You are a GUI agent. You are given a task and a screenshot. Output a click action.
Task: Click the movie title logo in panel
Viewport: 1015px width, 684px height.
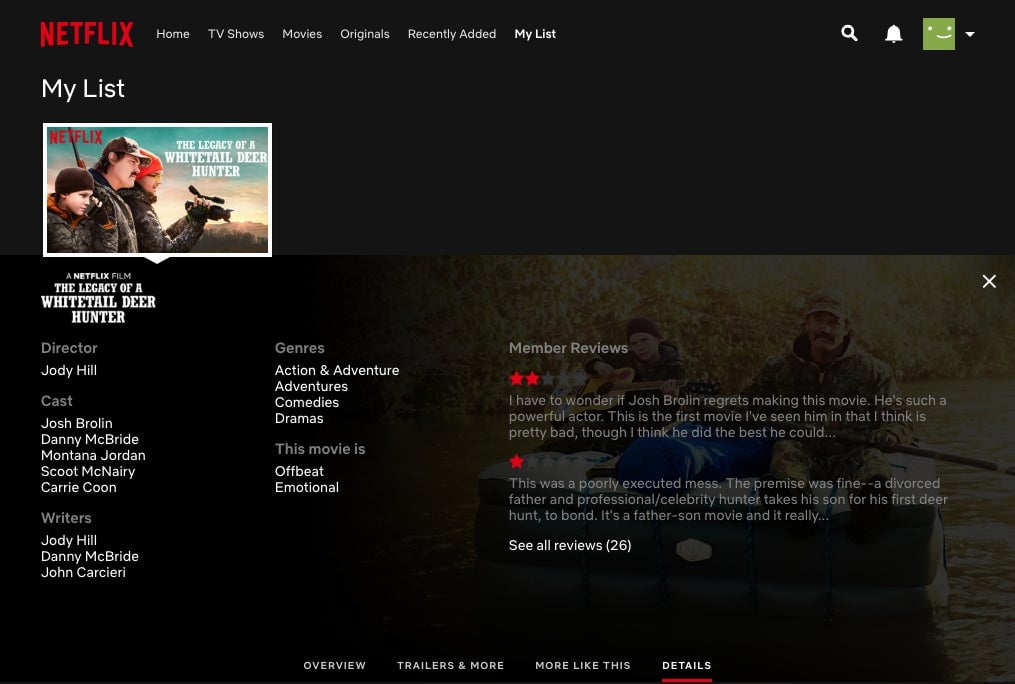point(98,298)
